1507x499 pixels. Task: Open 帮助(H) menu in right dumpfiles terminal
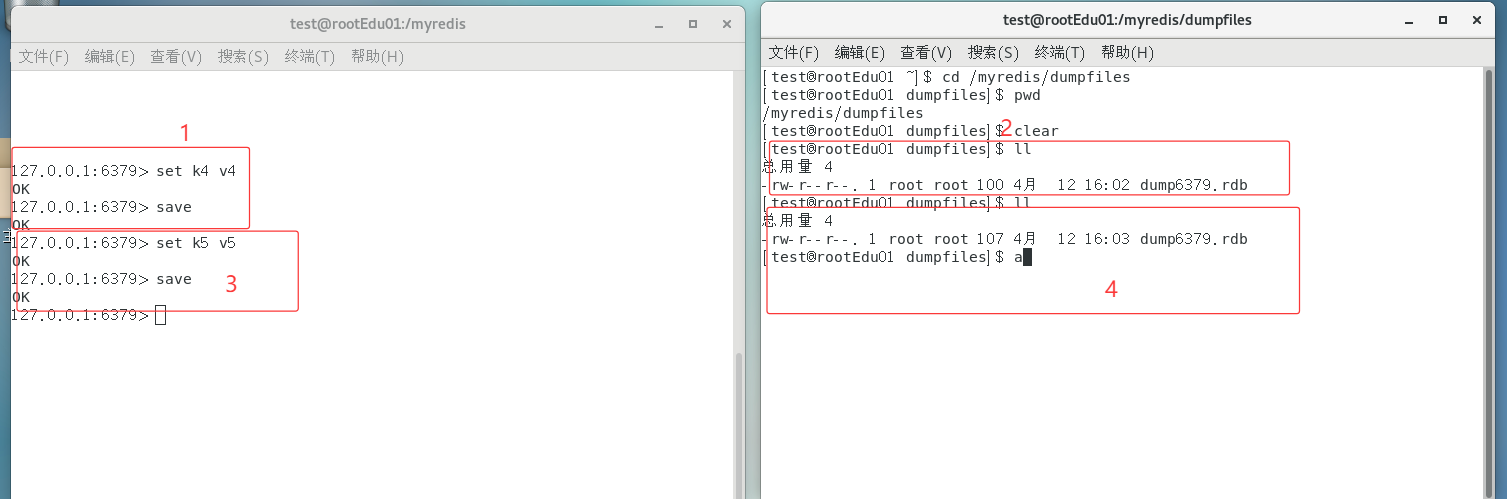coord(1127,52)
